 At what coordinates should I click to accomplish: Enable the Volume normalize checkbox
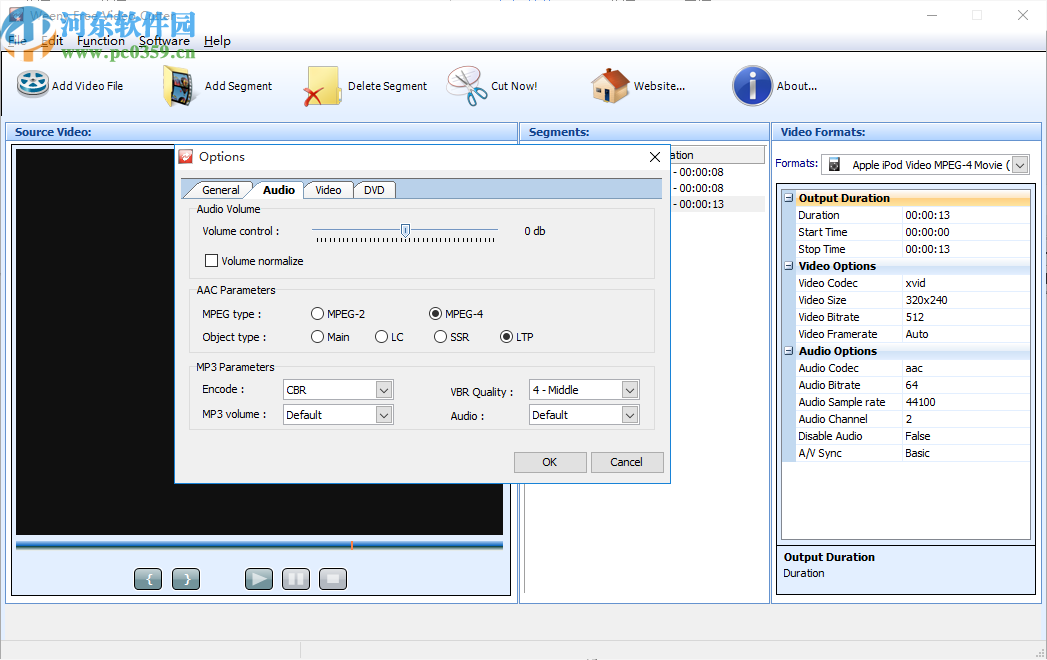click(x=211, y=260)
